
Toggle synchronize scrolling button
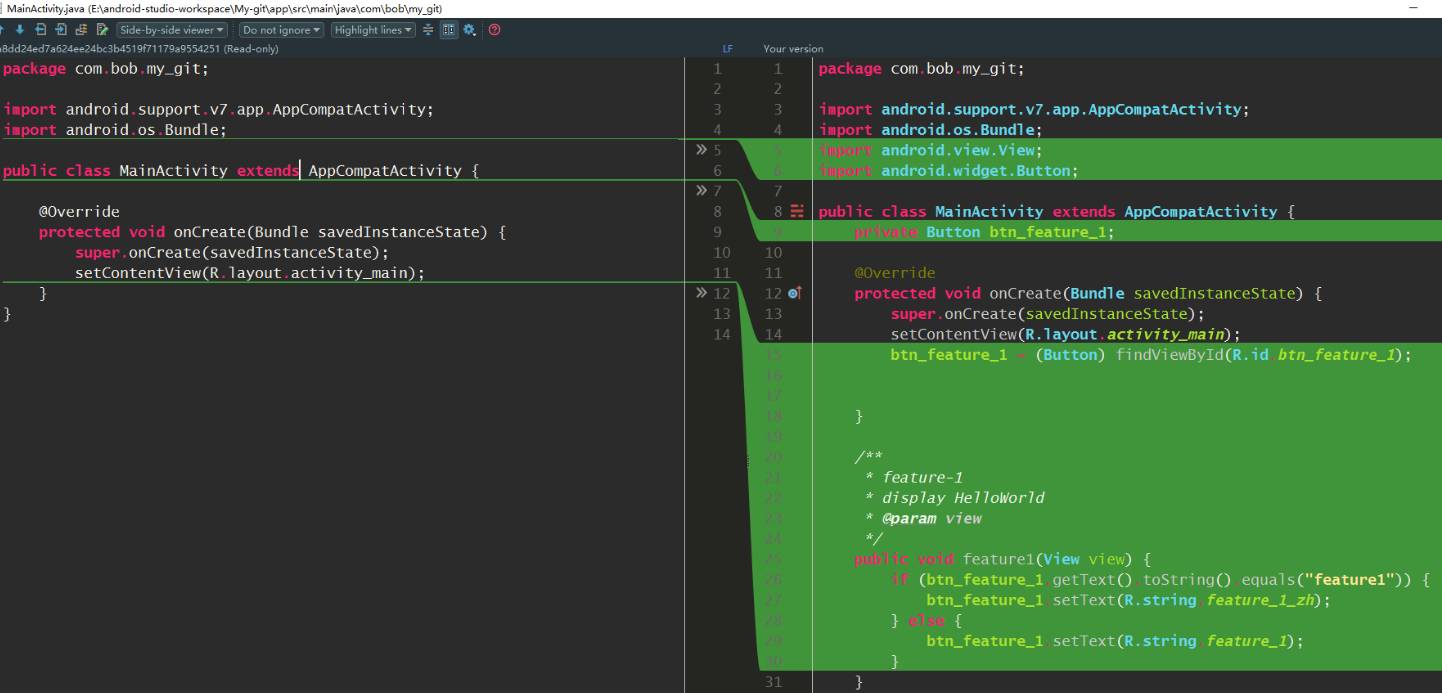[449, 30]
